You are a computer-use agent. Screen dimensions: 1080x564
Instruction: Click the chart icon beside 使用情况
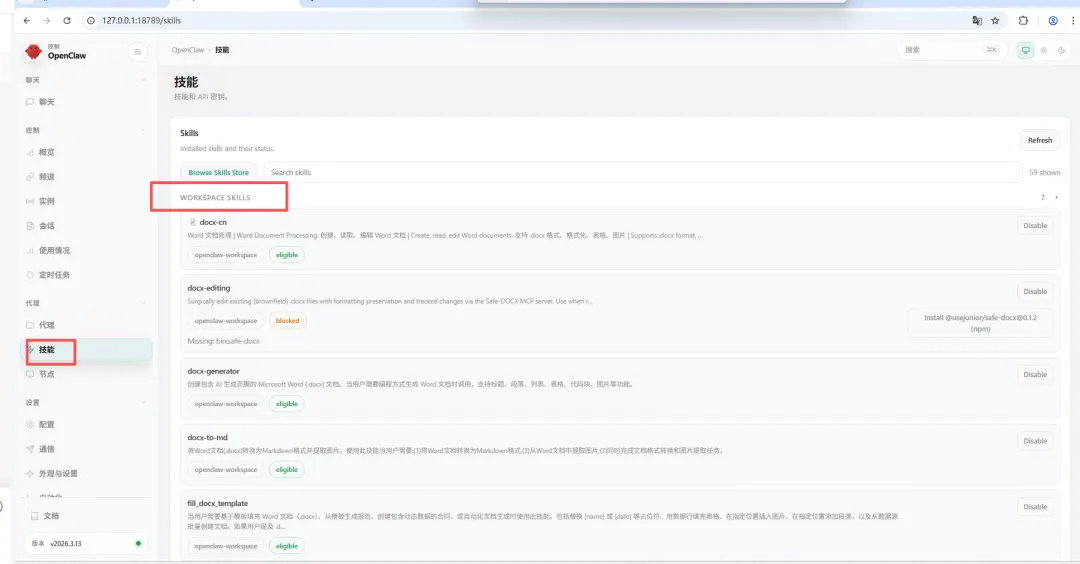coord(30,251)
